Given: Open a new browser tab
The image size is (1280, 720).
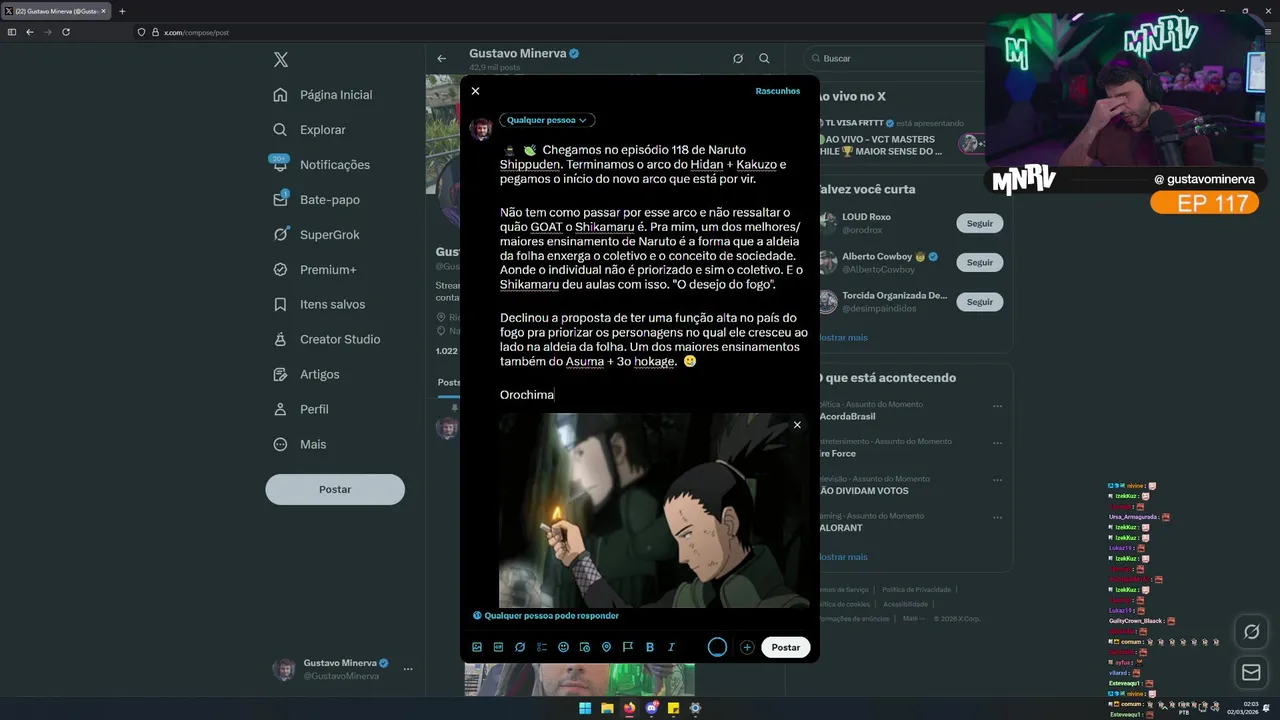Looking at the screenshot, I should [x=122, y=11].
